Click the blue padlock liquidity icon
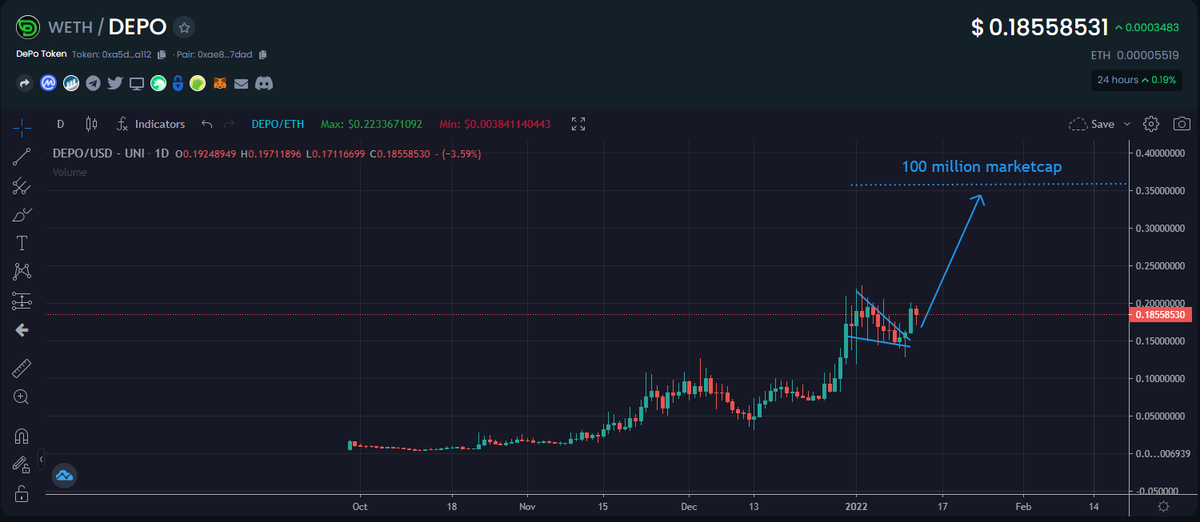This screenshot has width=1200, height=522. point(178,84)
